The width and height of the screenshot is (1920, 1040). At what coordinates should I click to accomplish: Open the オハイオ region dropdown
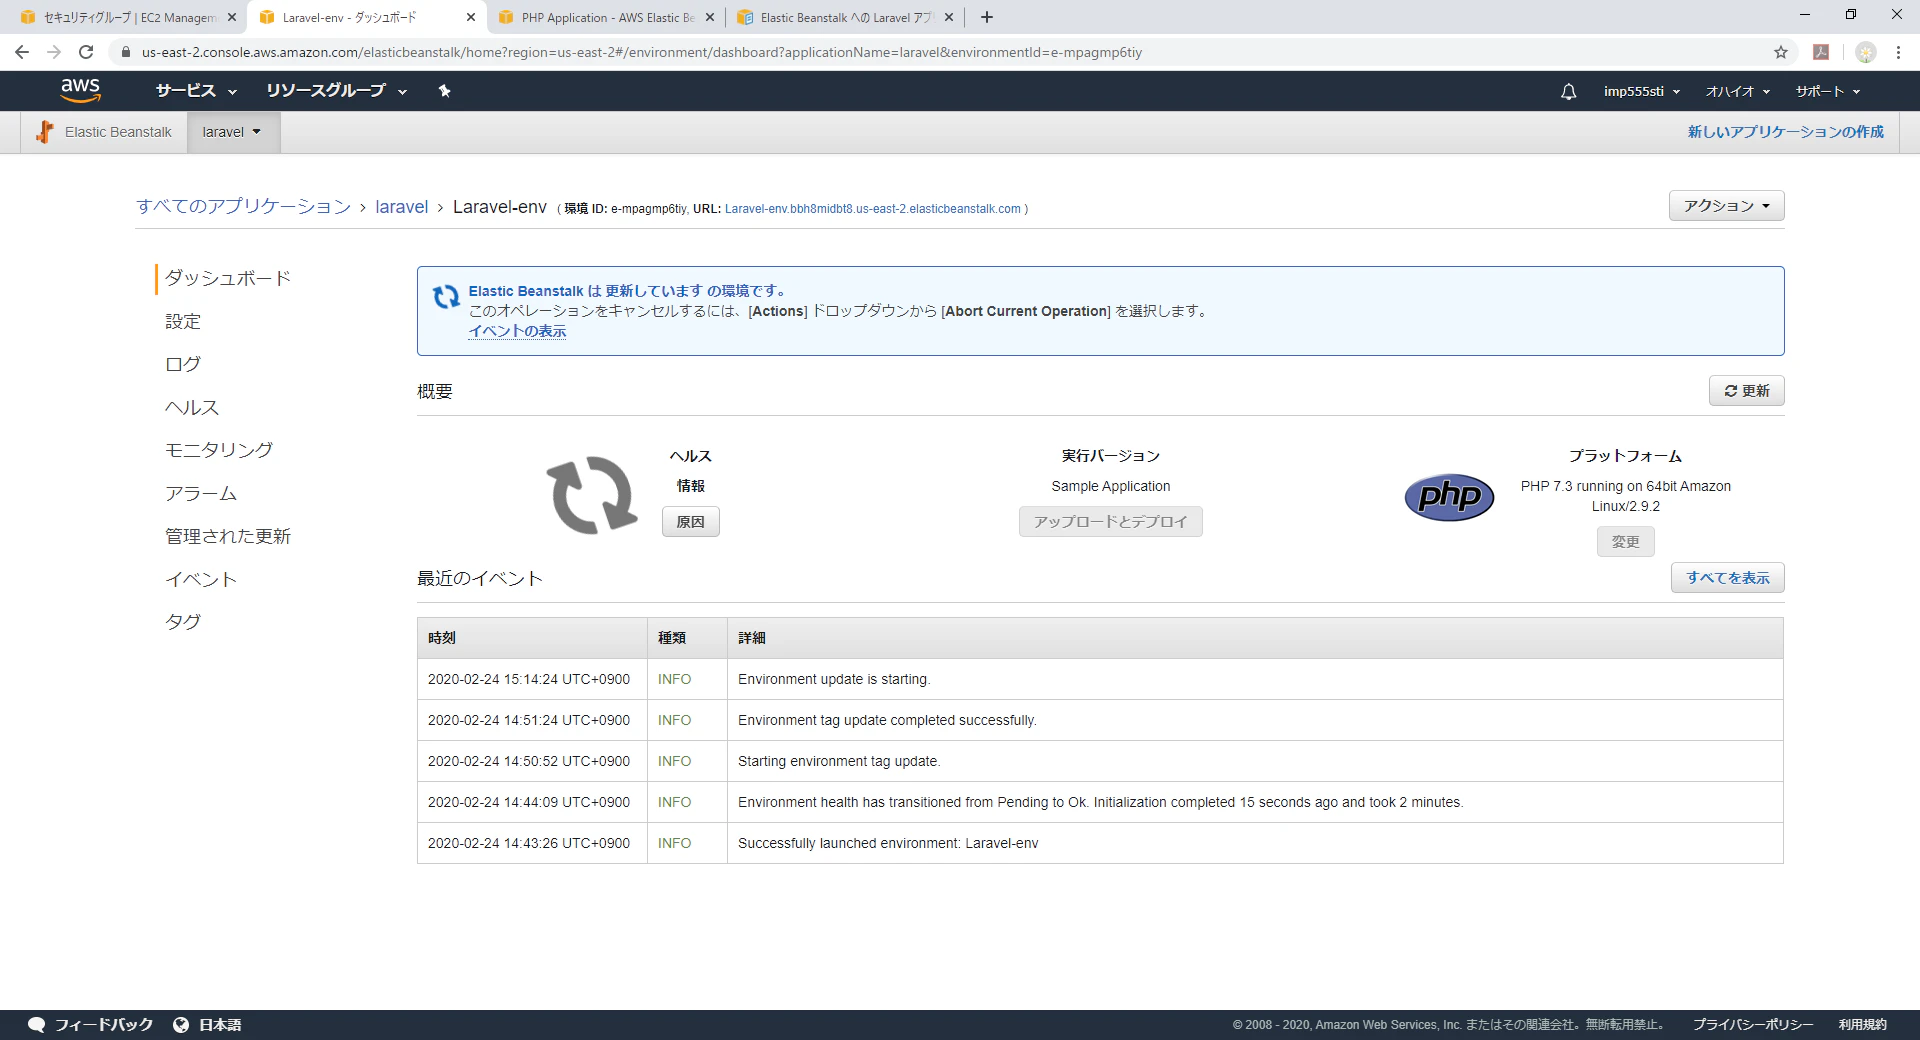click(1738, 91)
